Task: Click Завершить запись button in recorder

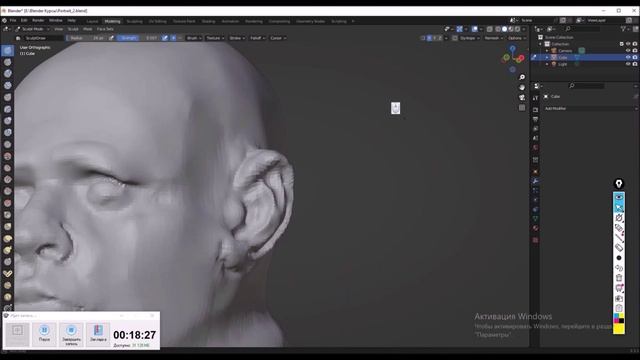Action: pos(71,334)
